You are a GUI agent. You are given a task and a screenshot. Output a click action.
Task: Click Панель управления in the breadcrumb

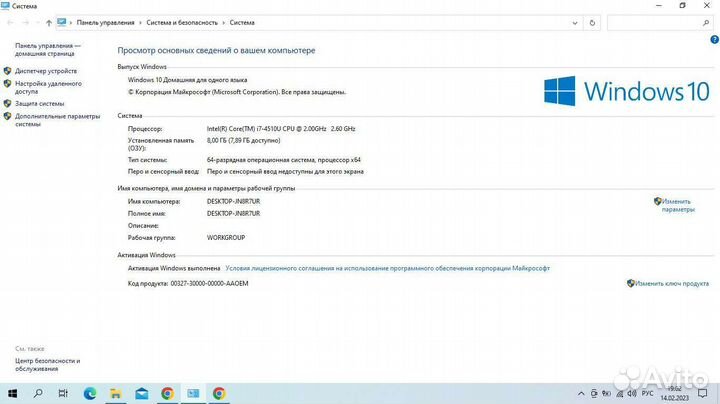click(106, 22)
